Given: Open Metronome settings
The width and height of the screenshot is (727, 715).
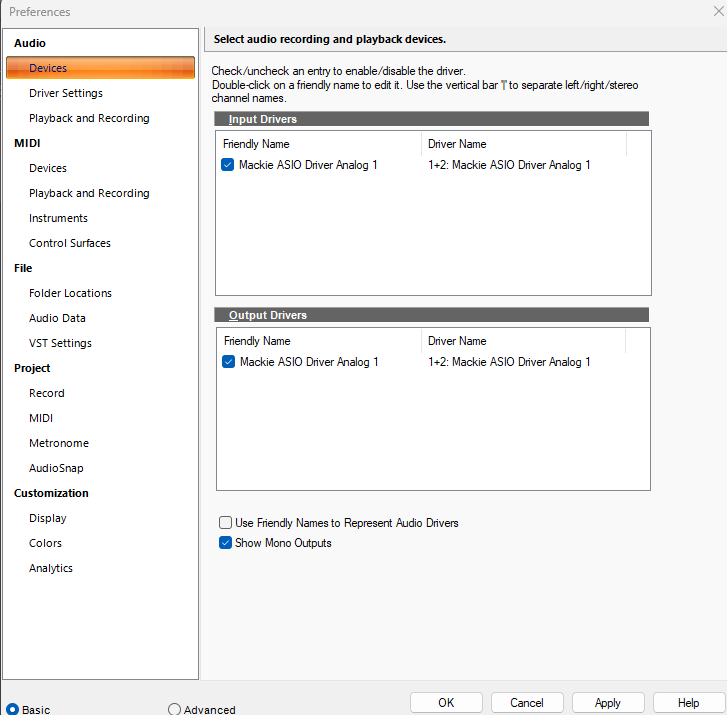Looking at the screenshot, I should tap(59, 444).
